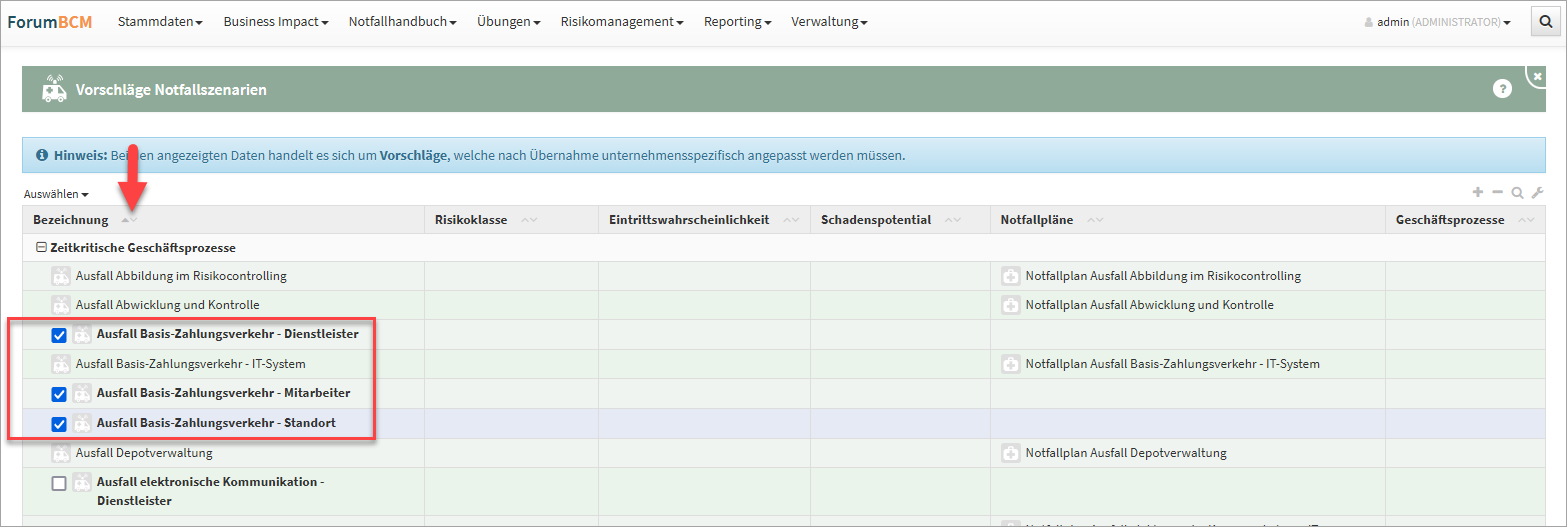Open the Auswählen dropdown

[56, 194]
